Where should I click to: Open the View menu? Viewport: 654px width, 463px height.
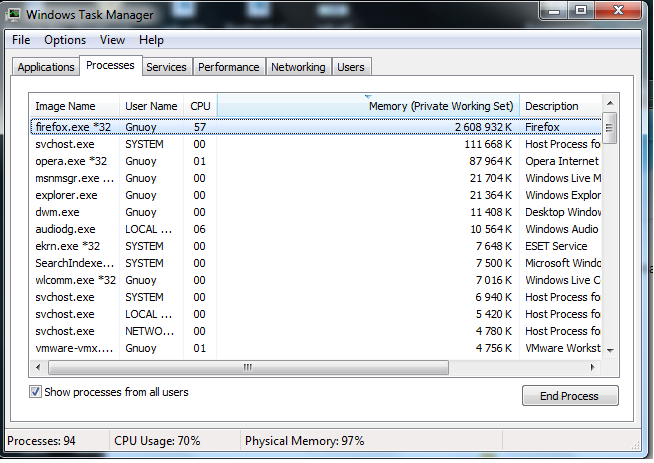pos(112,40)
